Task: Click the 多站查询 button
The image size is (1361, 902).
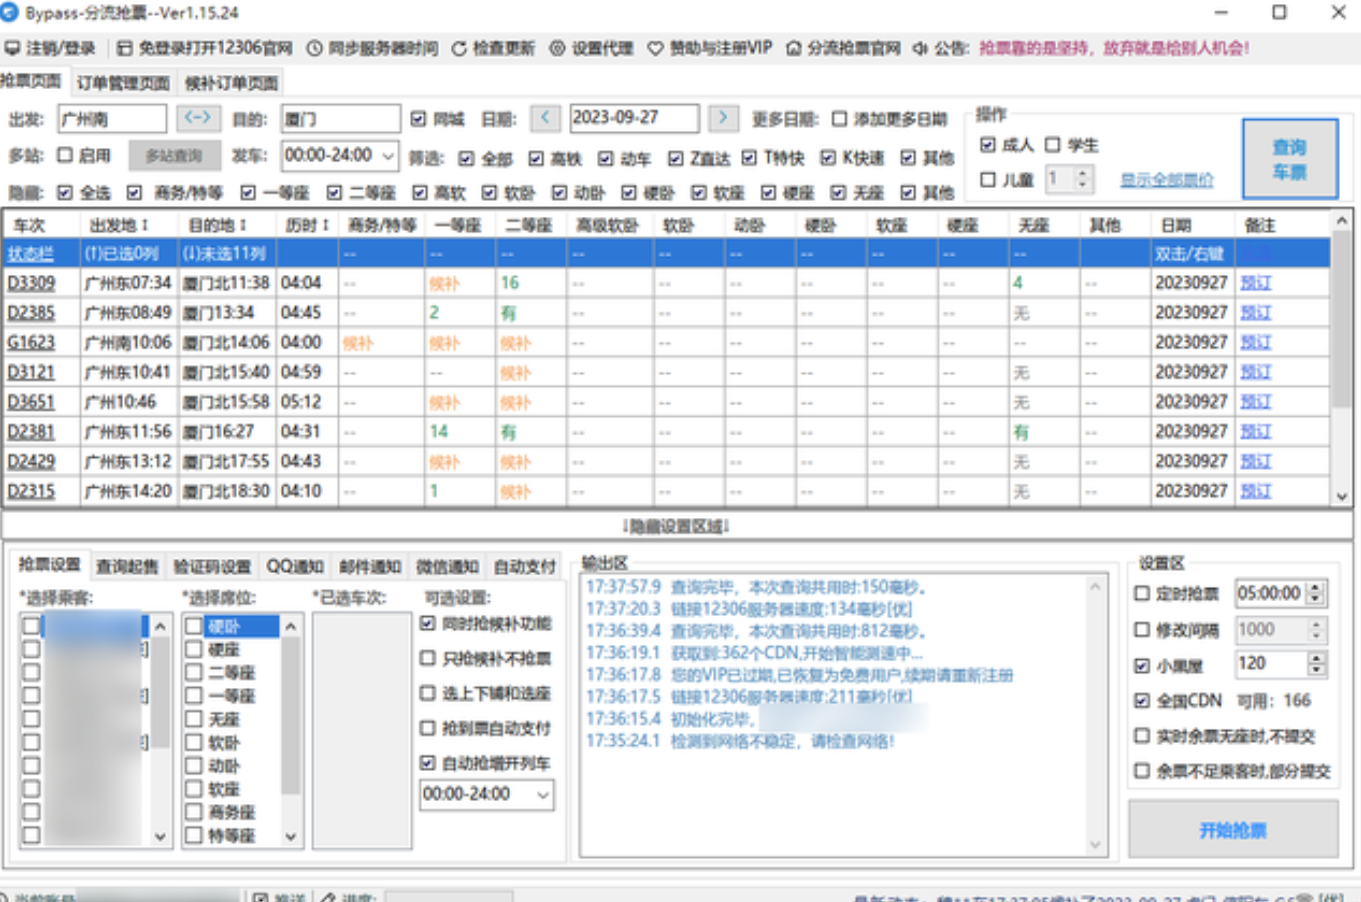Action: click(173, 156)
